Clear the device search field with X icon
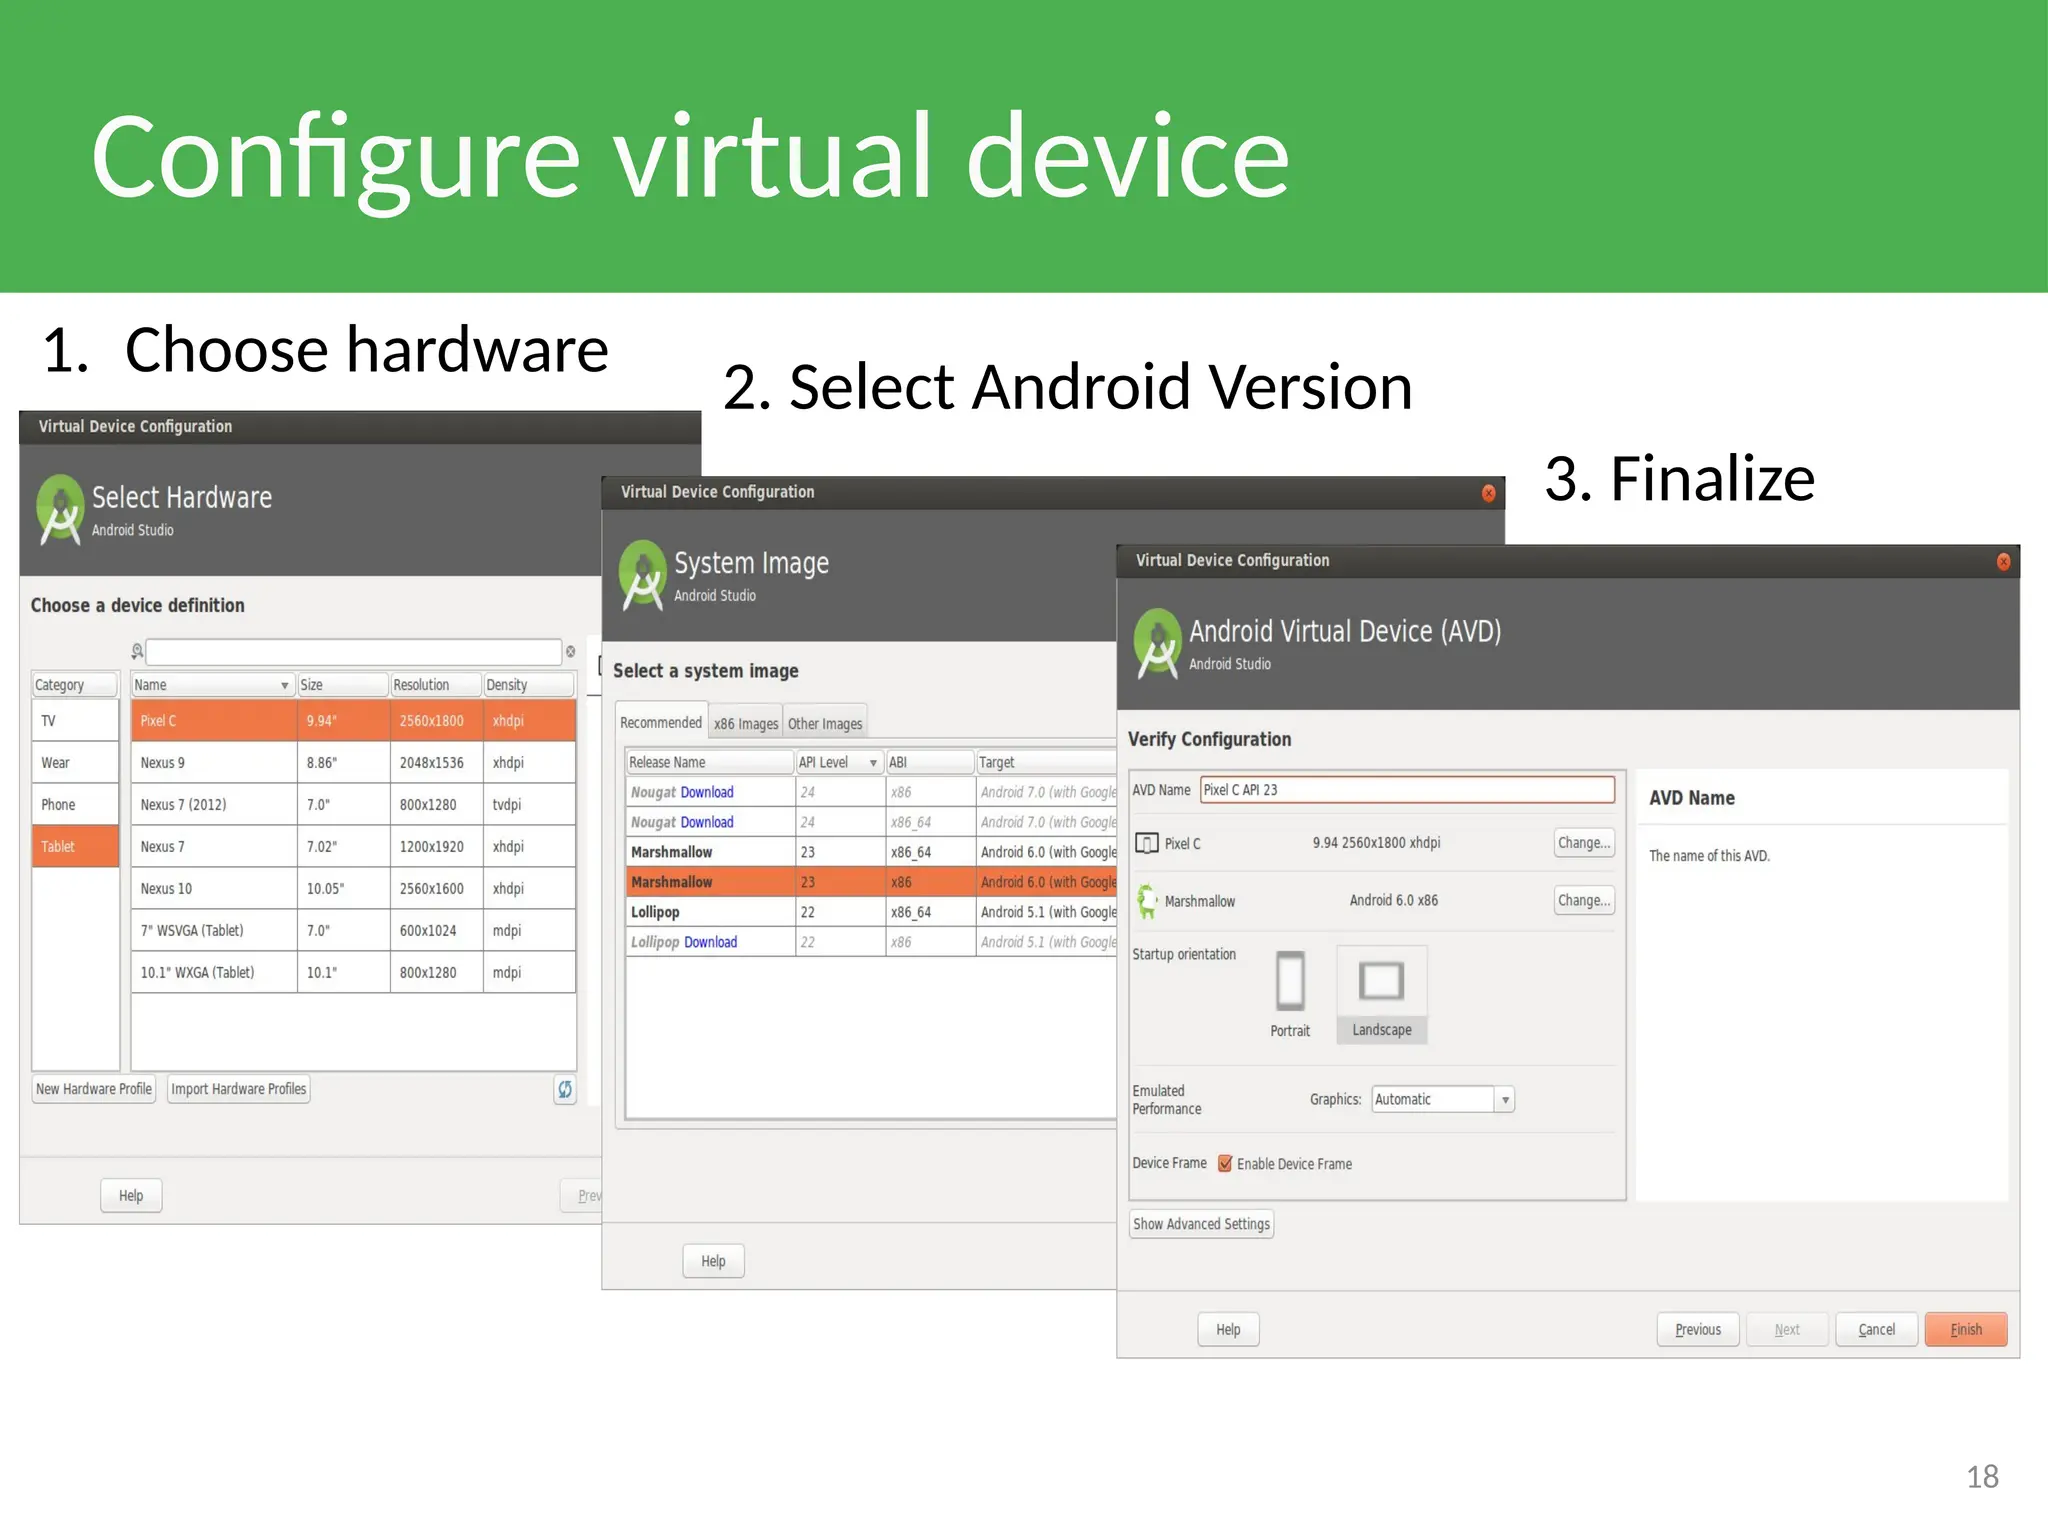Viewport: 2048px width, 1536px height. coord(571,652)
